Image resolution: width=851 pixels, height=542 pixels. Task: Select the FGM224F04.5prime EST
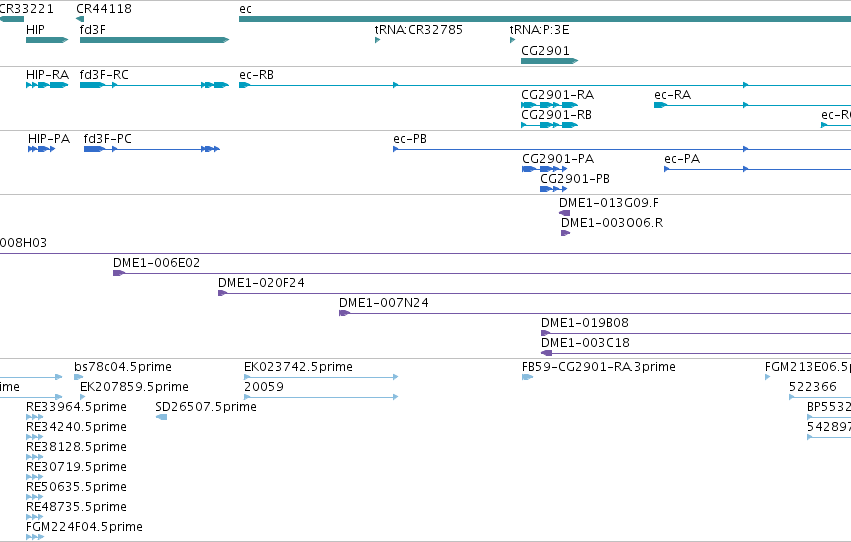tap(35, 538)
